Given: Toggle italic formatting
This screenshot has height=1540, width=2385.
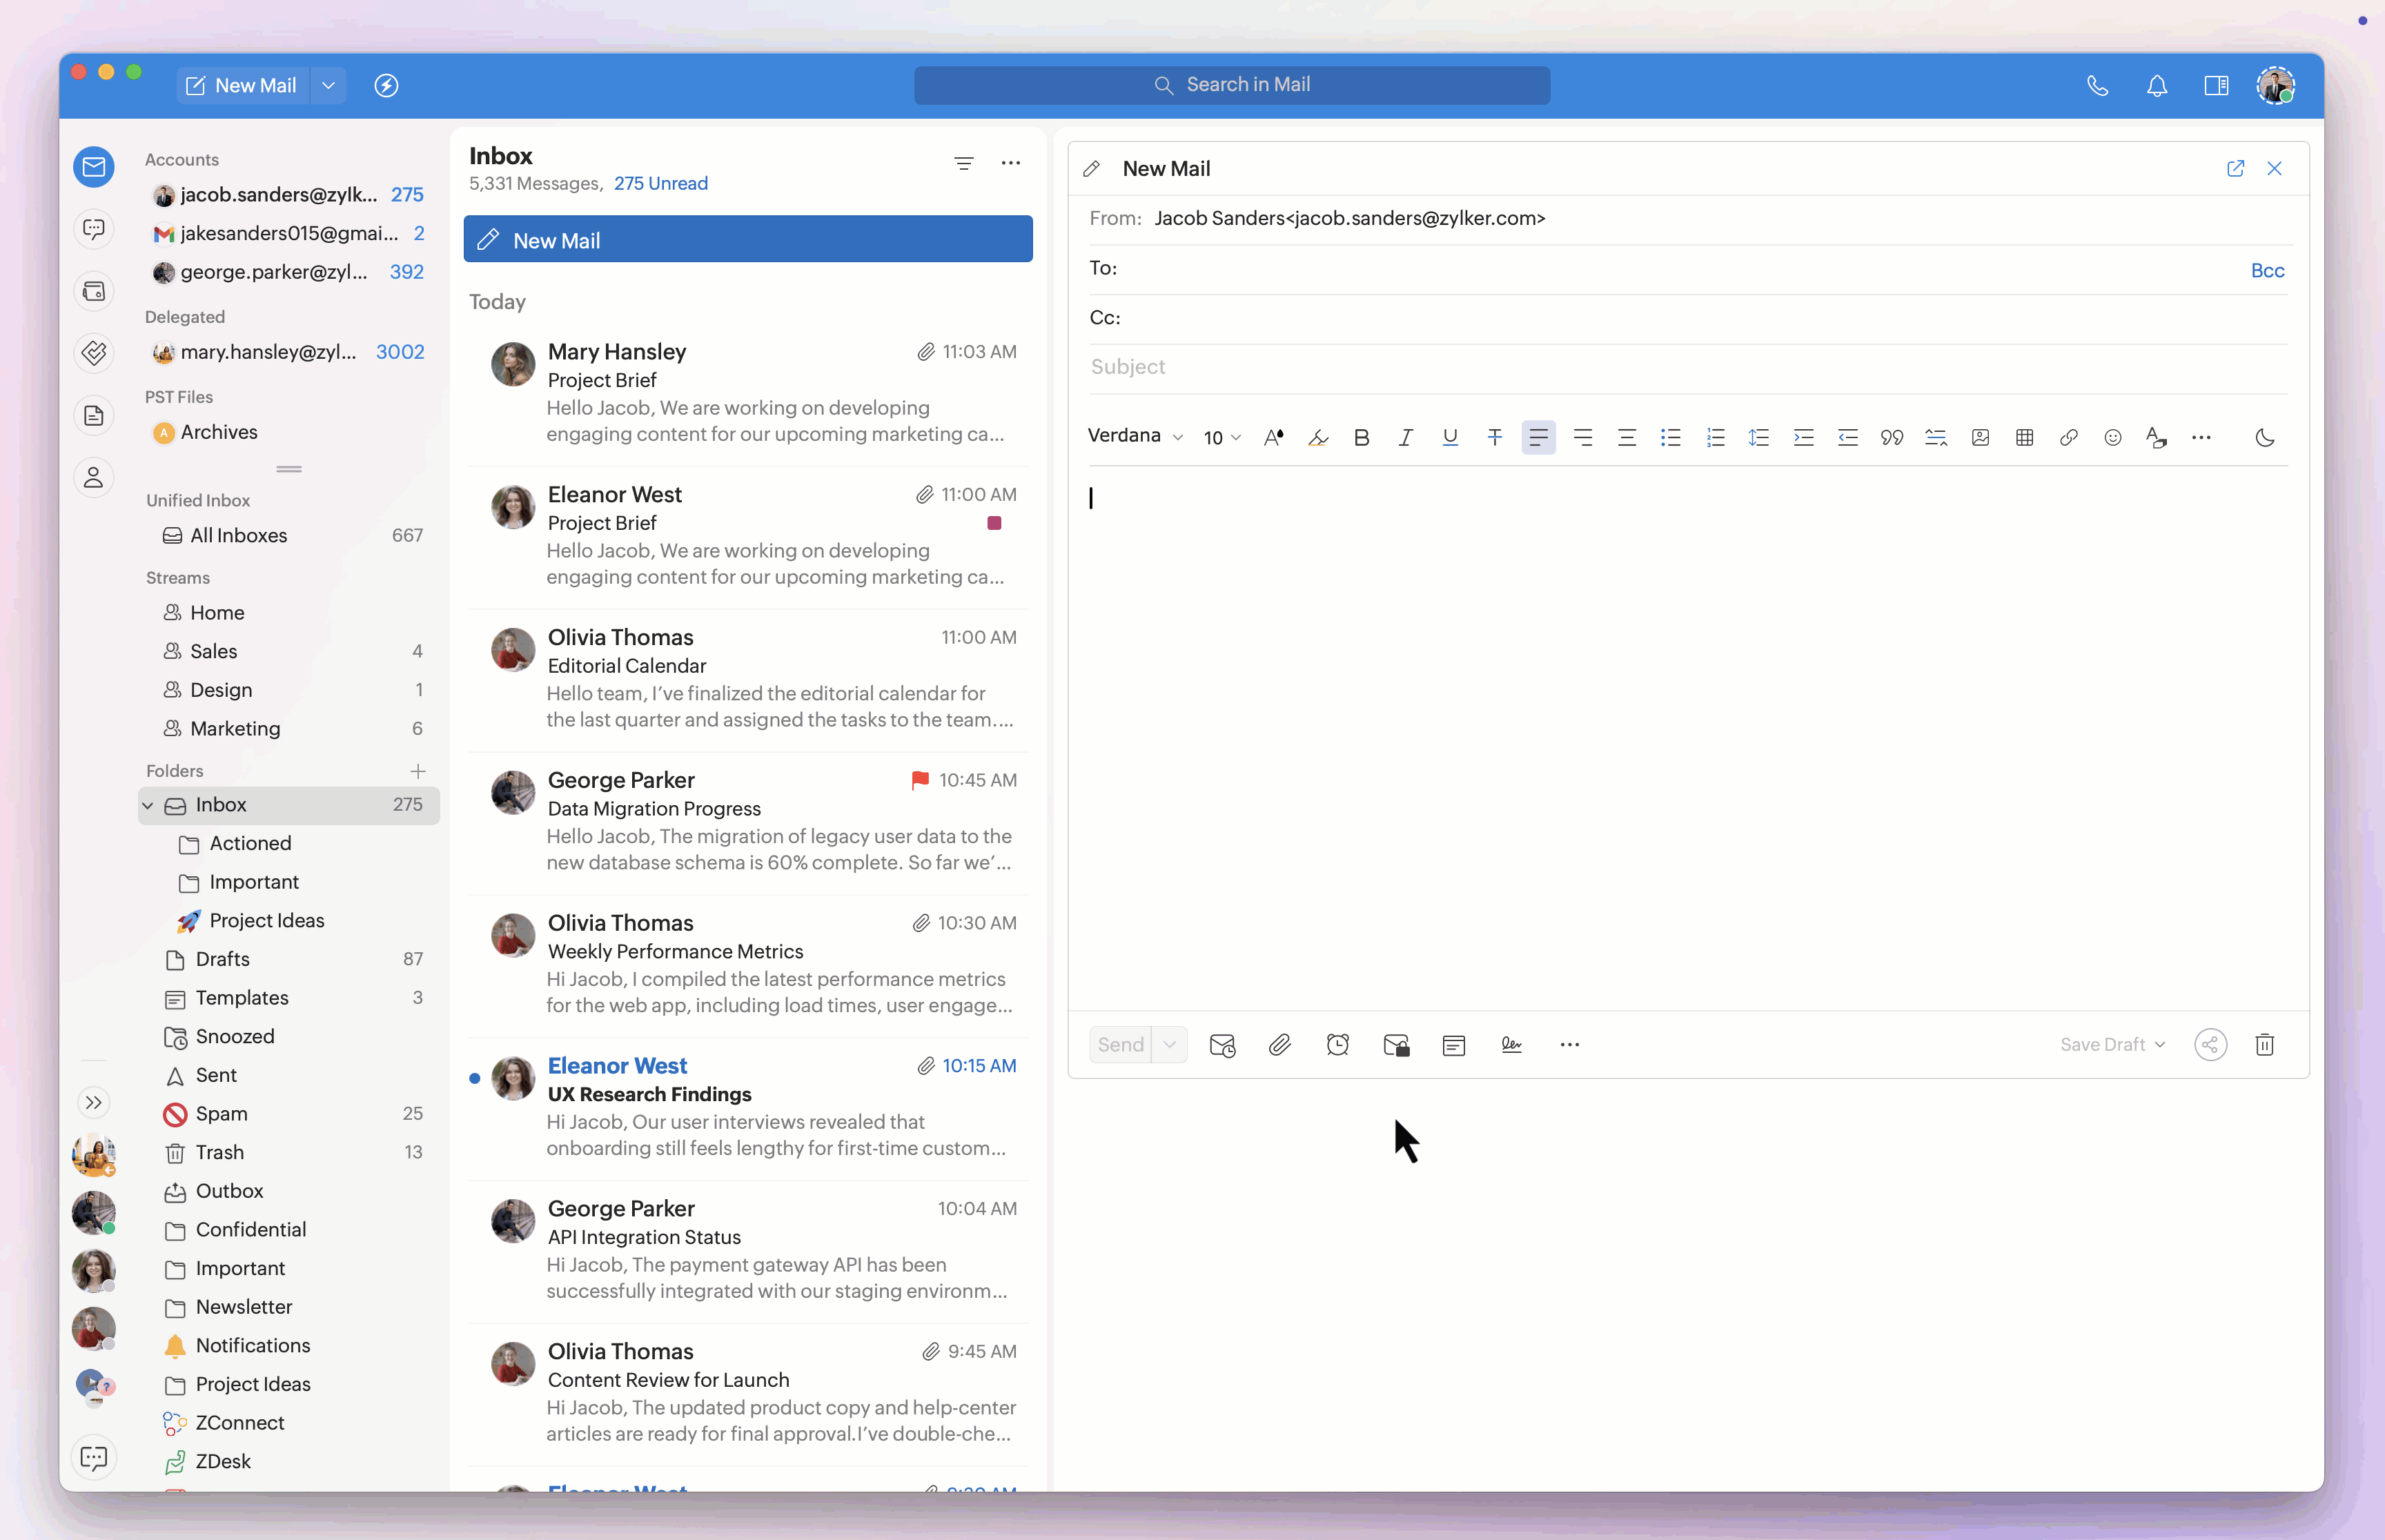Looking at the screenshot, I should pos(1405,437).
